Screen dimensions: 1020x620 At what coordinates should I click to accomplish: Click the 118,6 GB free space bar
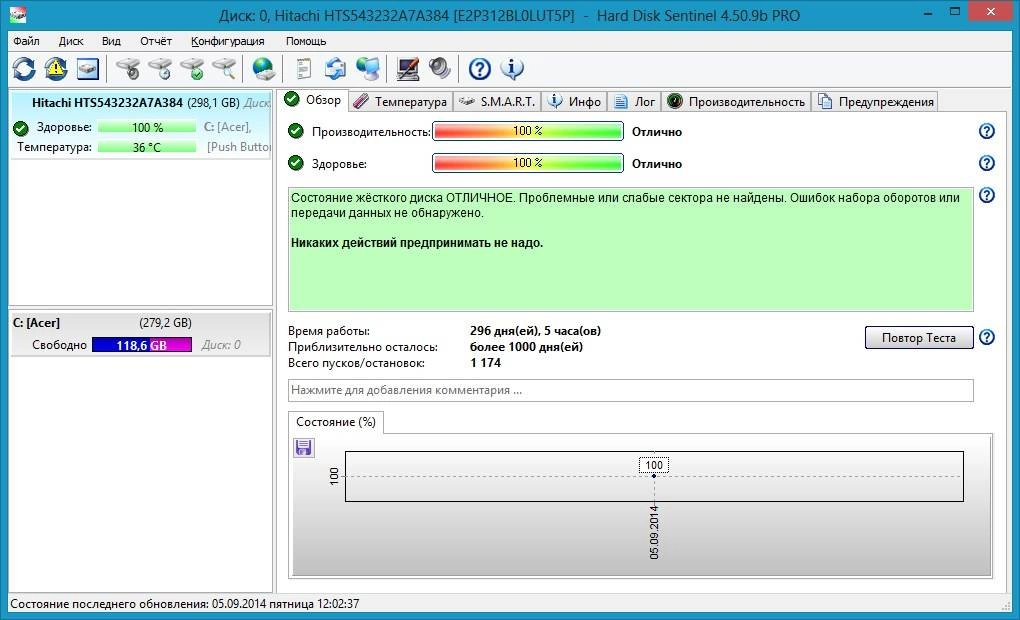pyautogui.click(x=142, y=345)
